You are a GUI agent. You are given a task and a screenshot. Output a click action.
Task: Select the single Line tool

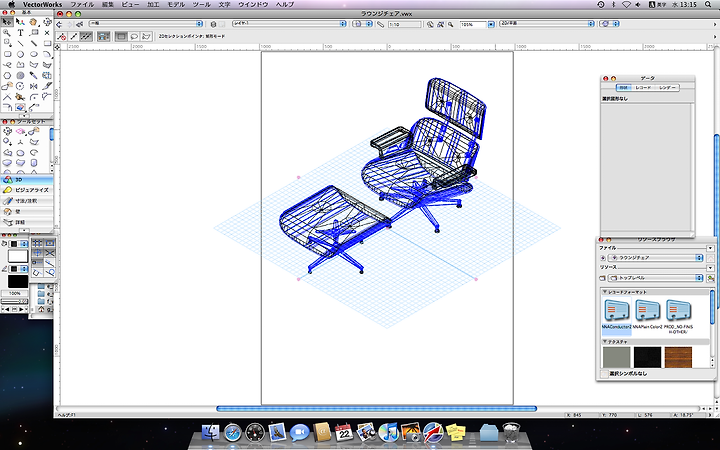point(20,43)
